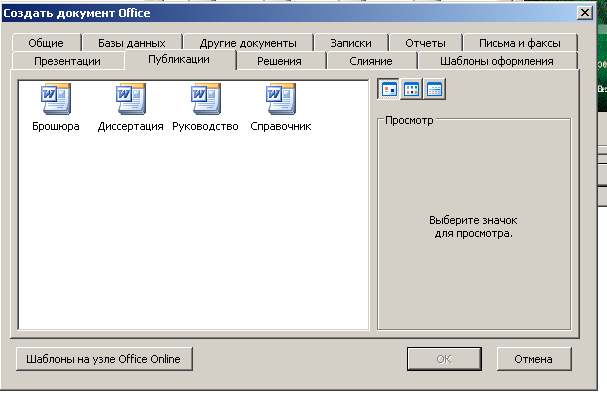Switch to list view mode
Screen dimensions: 607x394
[411, 89]
